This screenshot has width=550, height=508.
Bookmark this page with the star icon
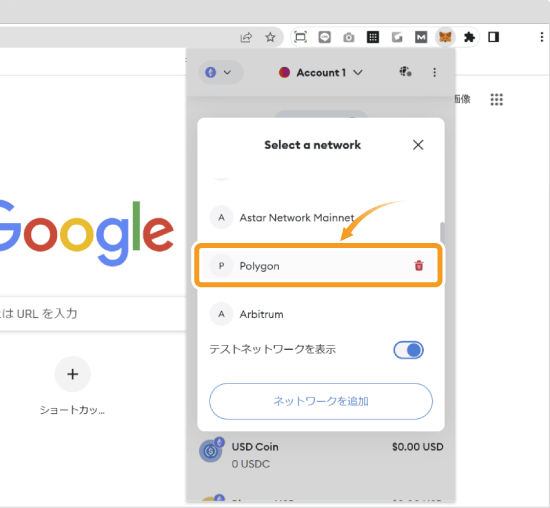[x=270, y=37]
